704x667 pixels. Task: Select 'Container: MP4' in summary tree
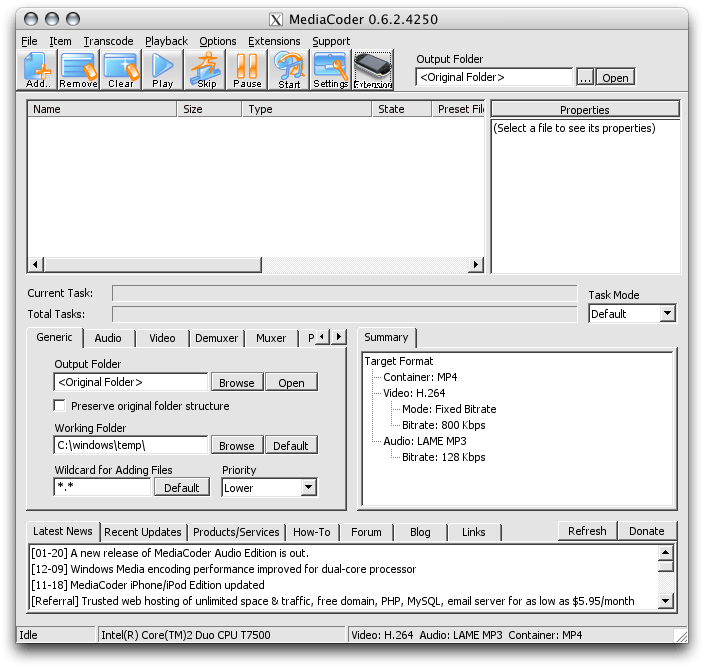(x=420, y=377)
